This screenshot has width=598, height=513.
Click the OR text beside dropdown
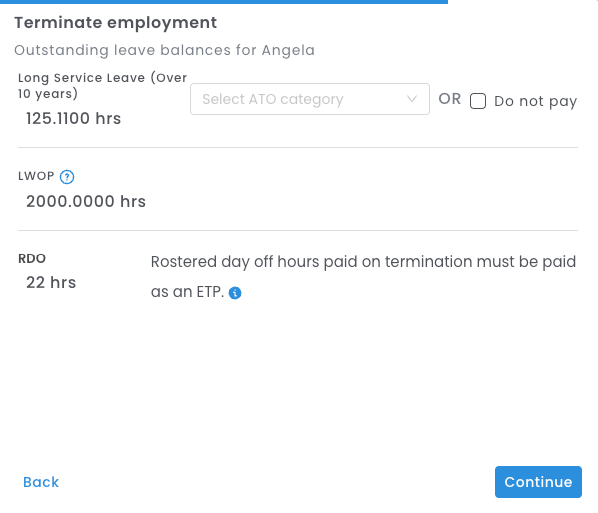450,99
